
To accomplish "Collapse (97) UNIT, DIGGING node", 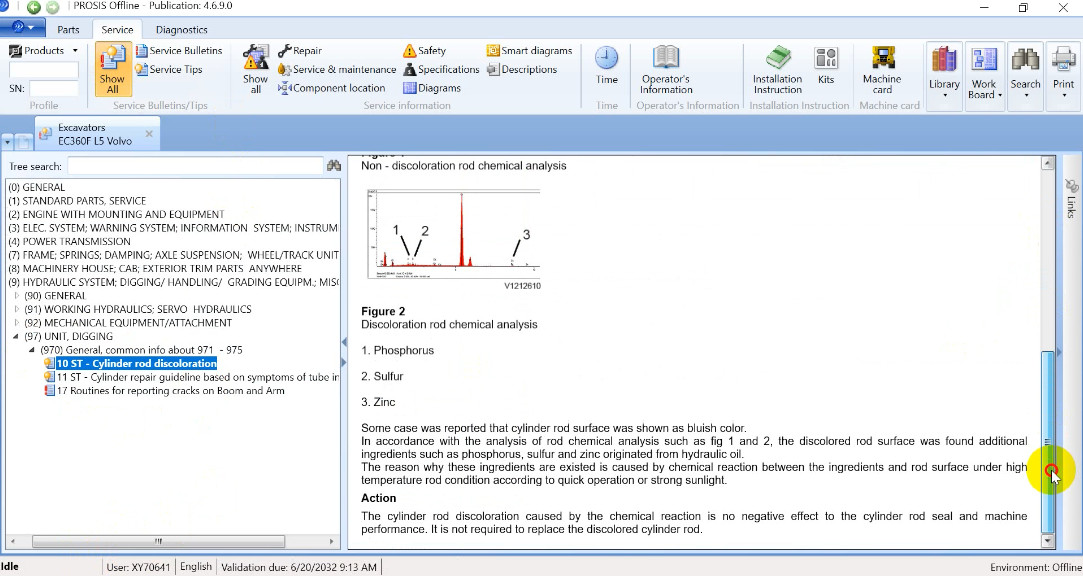I will click(16, 336).
